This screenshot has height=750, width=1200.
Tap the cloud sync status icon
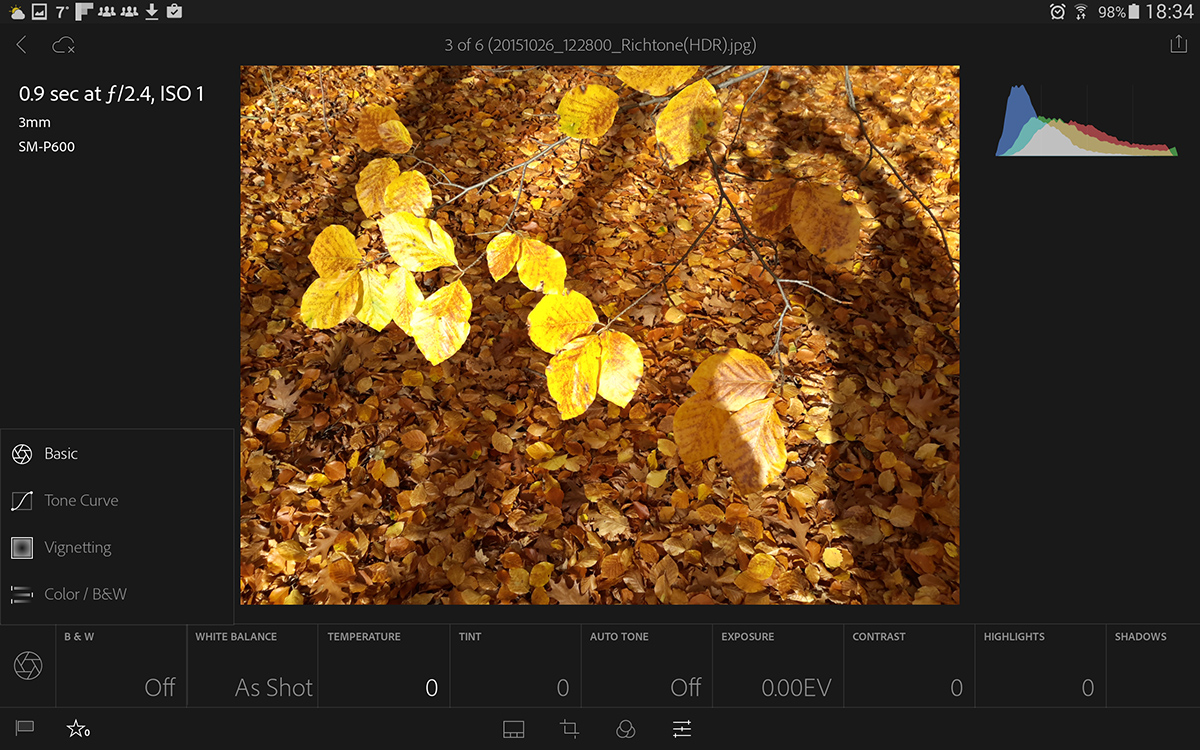click(x=63, y=45)
